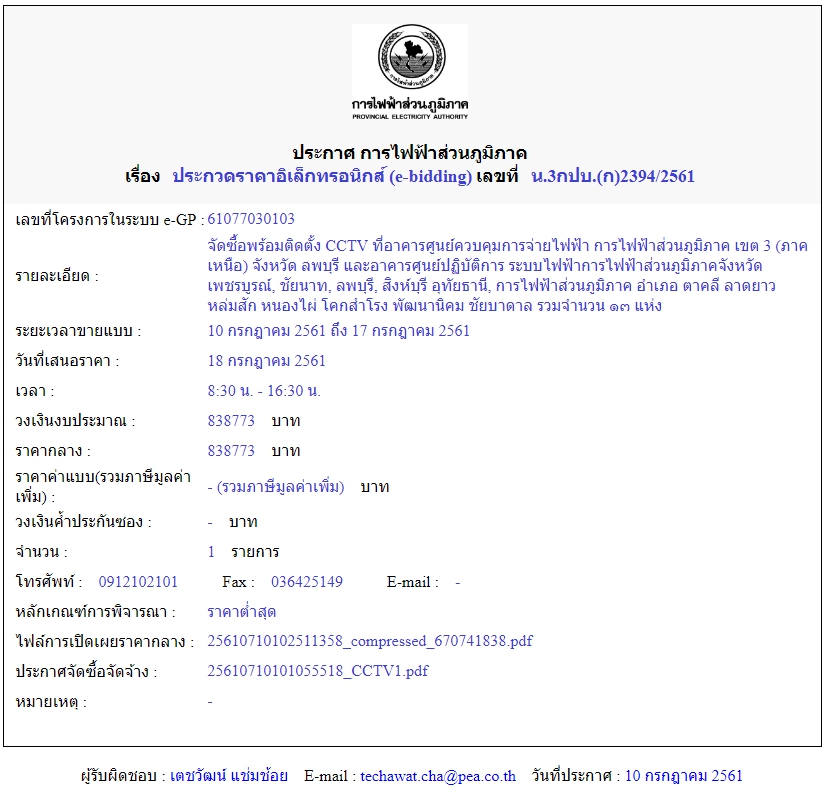This screenshot has height=789, width=825.
Task: Click the CCTV procurement details paragraph
Action: (x=507, y=276)
